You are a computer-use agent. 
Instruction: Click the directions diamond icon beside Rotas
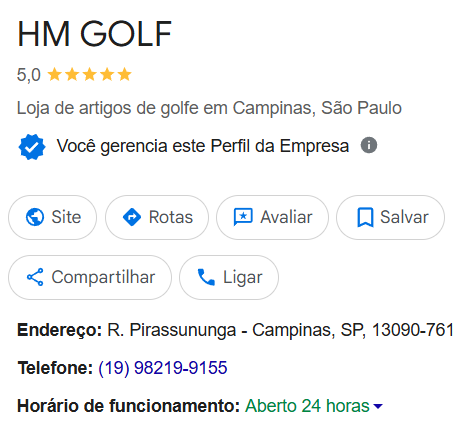pos(132,217)
